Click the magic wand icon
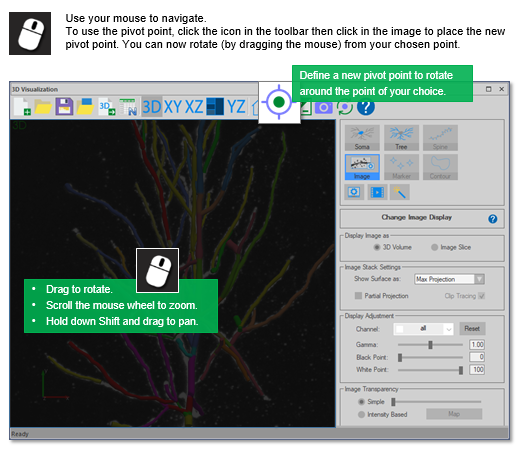 (399, 192)
